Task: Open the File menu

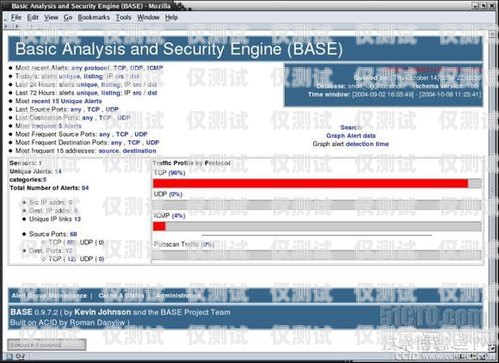Action: [16, 17]
